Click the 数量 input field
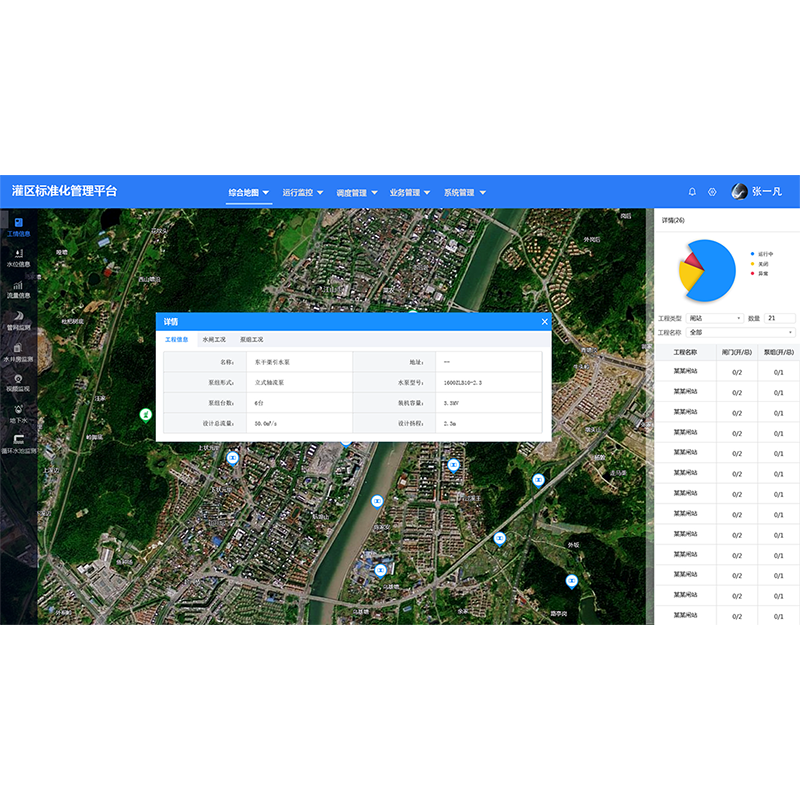This screenshot has height=800, width=800. 780,318
